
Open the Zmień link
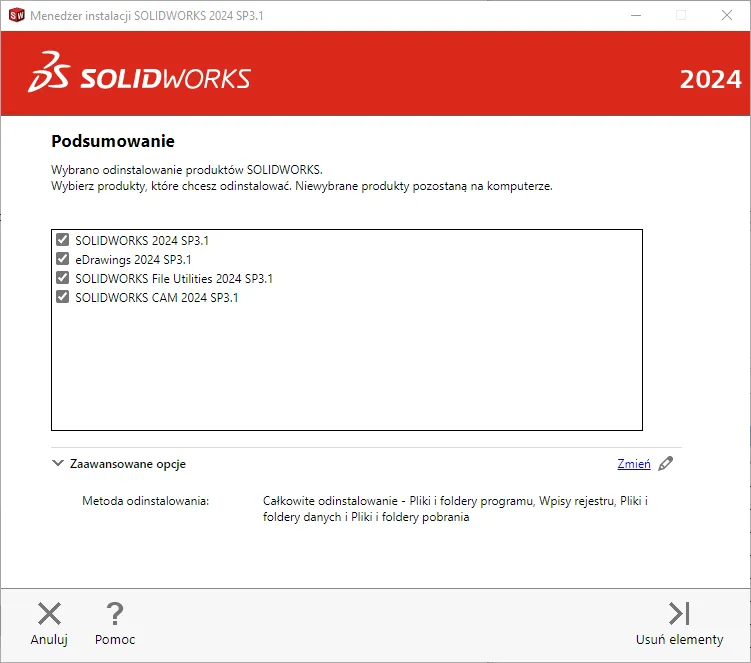634,464
